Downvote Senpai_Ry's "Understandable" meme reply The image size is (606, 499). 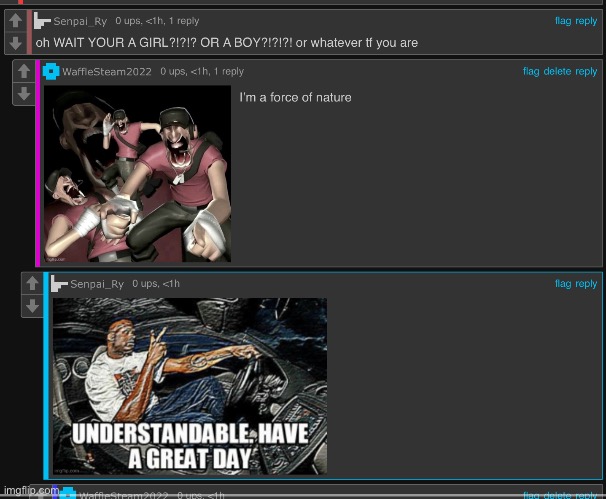click(32, 306)
